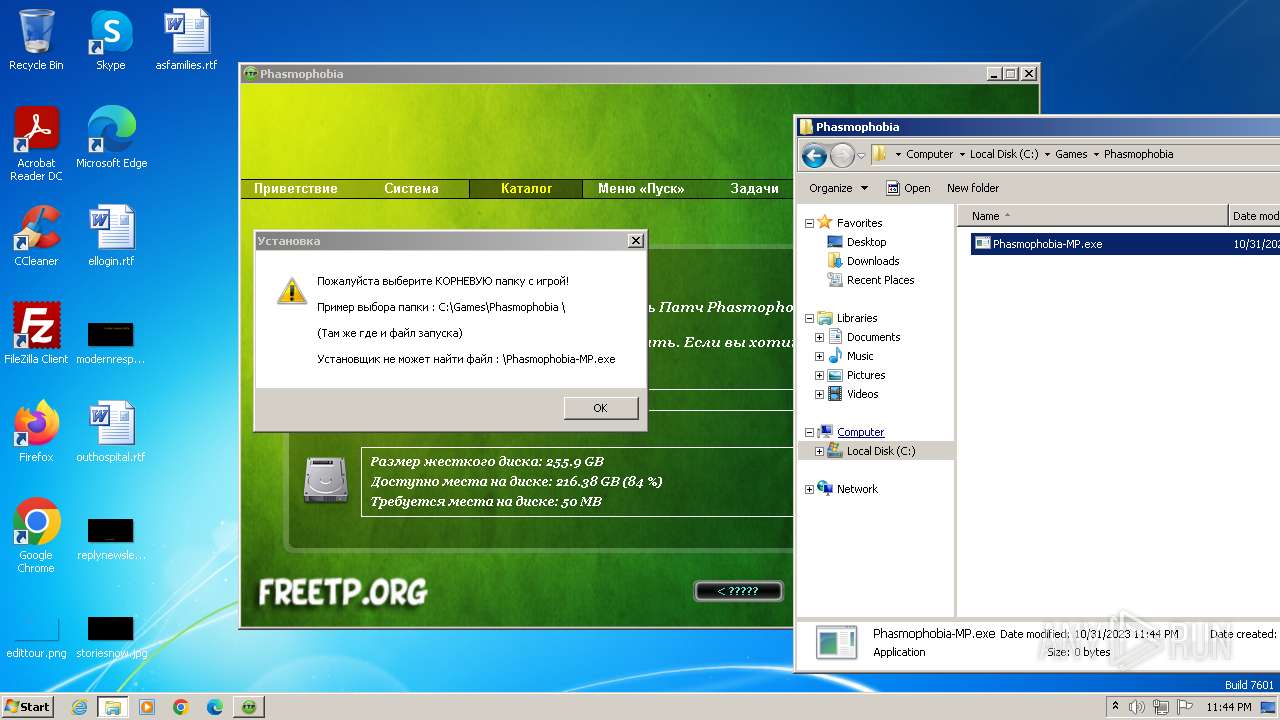This screenshot has width=1280, height=720.
Task: Open the Organize dropdown in Explorer
Action: [x=838, y=188]
